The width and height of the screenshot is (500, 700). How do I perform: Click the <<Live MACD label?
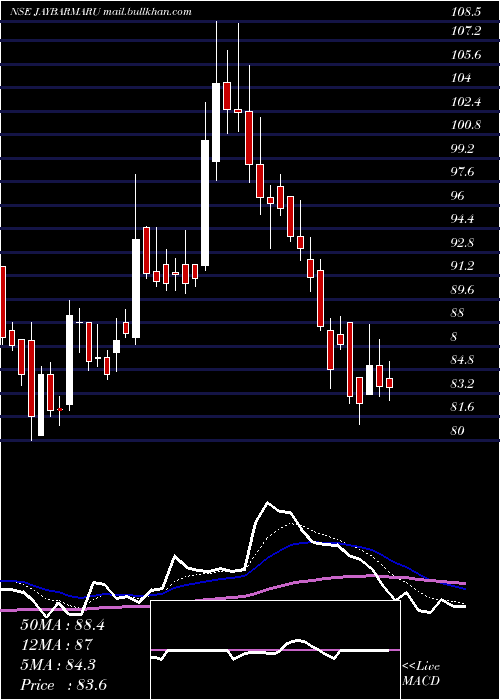click(421, 673)
